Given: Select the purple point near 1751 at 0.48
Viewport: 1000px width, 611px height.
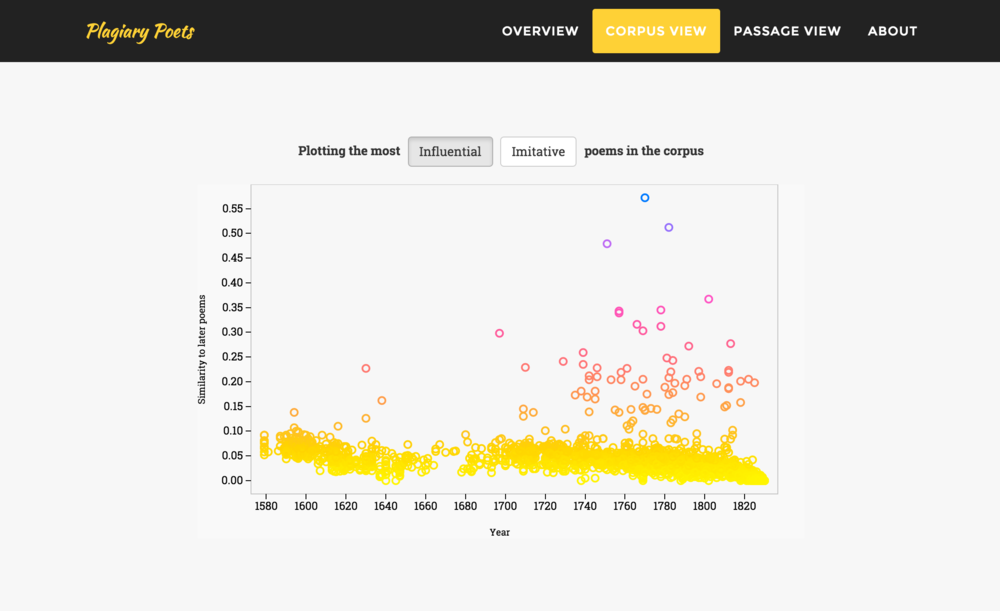Looking at the screenshot, I should [x=607, y=244].
